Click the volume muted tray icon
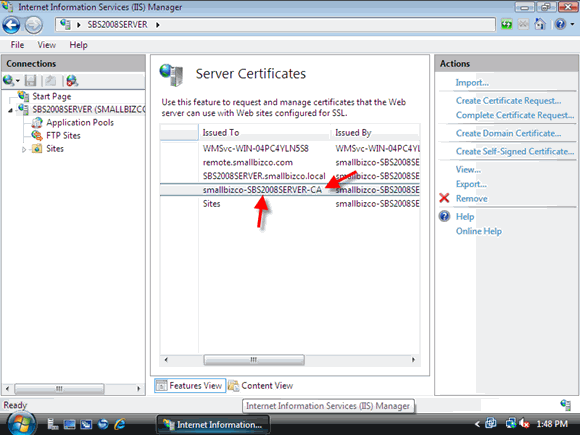The image size is (580, 435). 524,424
